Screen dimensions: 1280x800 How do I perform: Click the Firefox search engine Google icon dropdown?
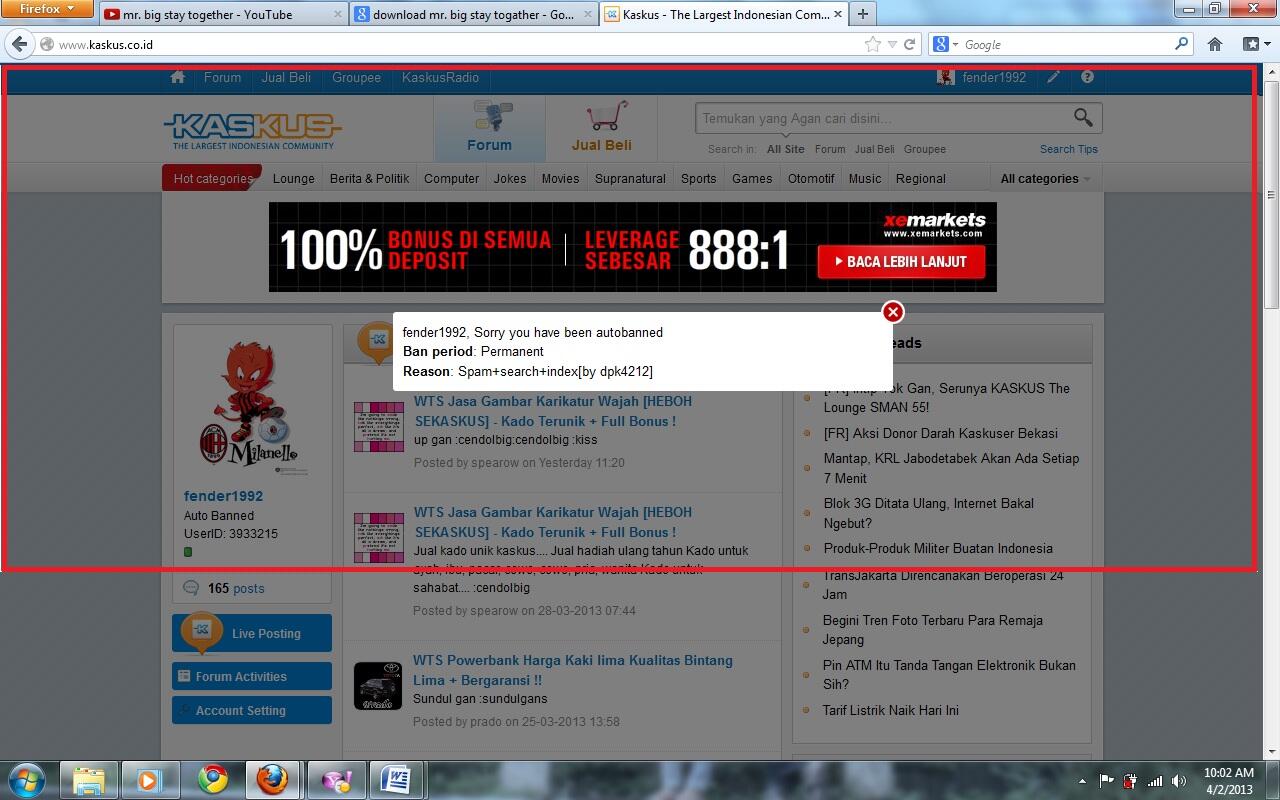click(x=944, y=44)
